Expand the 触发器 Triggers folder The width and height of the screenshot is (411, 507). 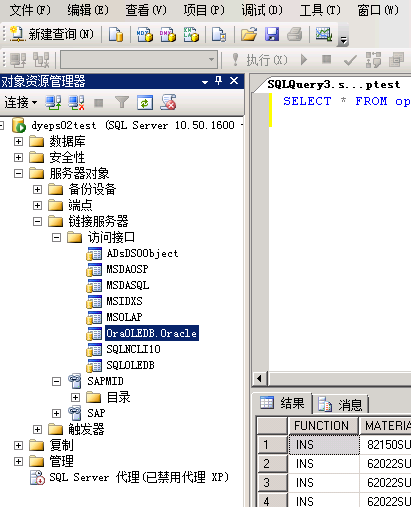[x=37, y=429]
